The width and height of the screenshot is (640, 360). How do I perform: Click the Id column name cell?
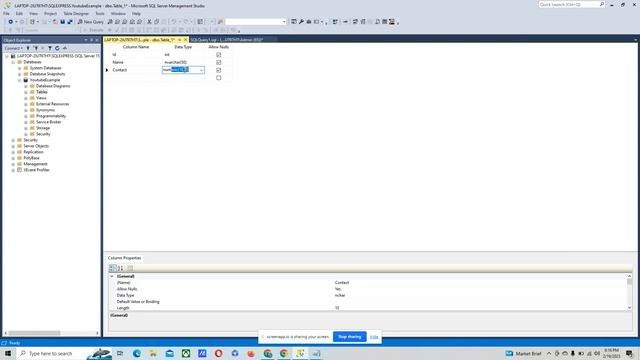point(136,55)
